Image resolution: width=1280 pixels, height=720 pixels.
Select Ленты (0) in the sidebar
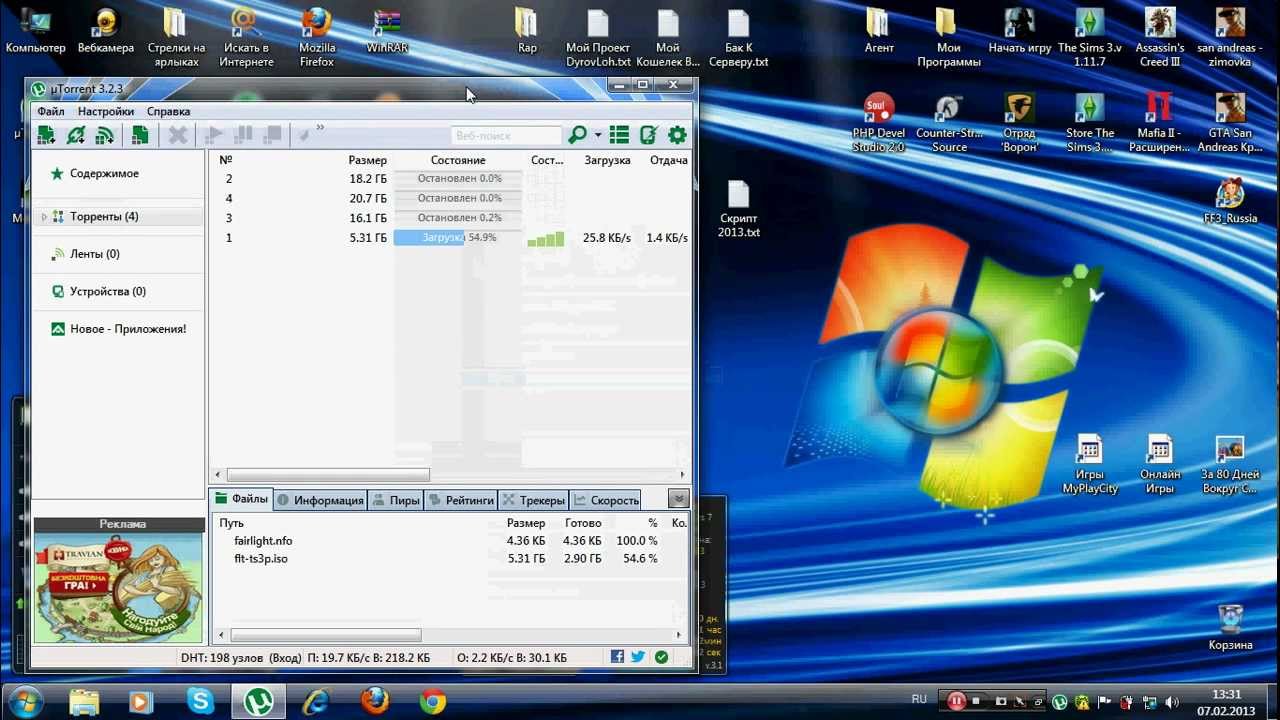click(95, 254)
